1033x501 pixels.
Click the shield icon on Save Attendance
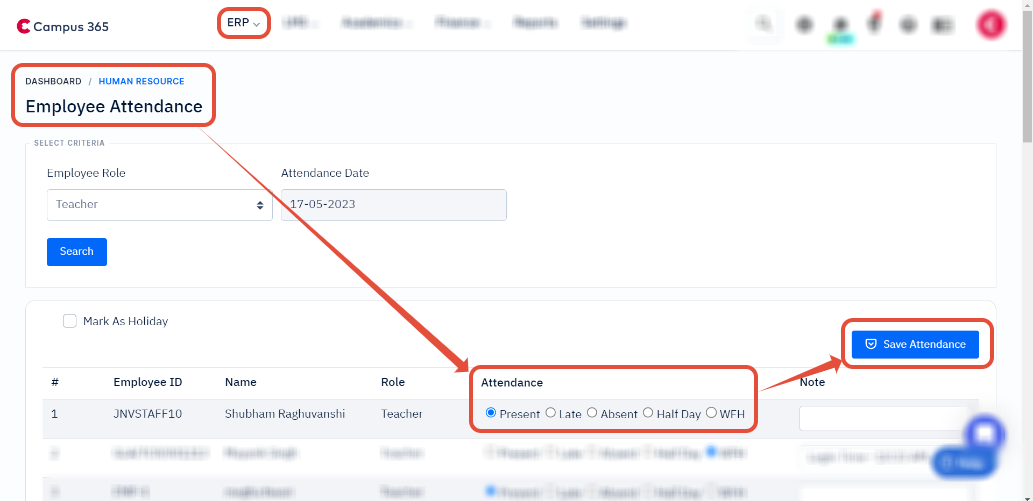870,344
